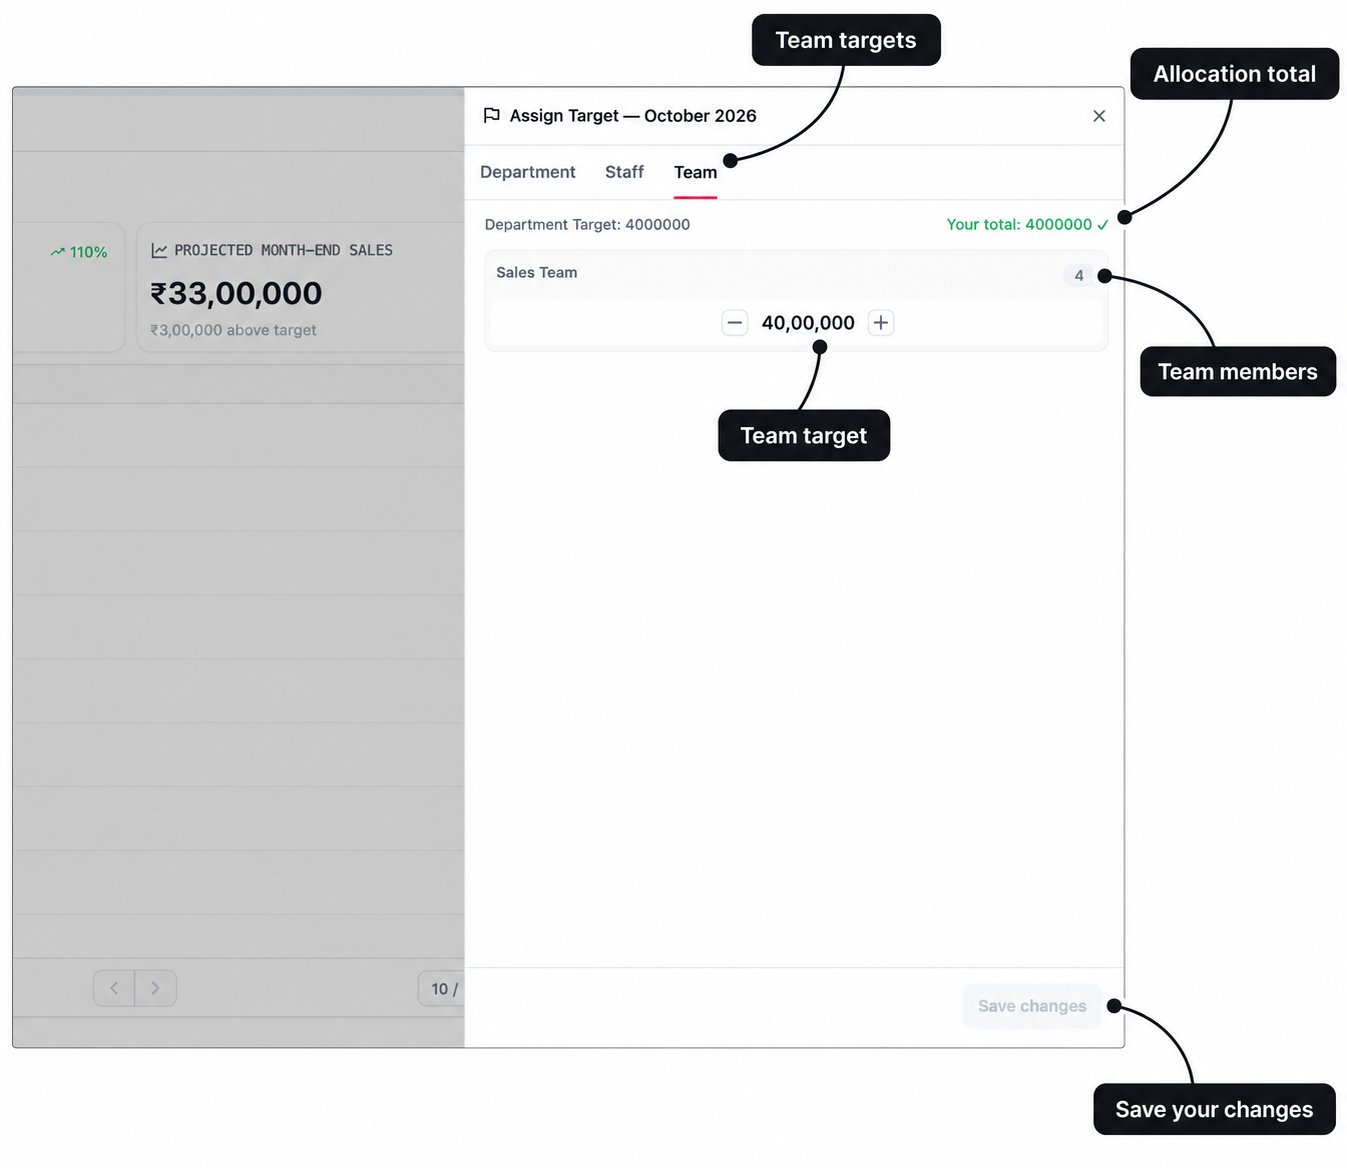Click the 110% trend indicator
The image size is (1347, 1168).
tap(79, 252)
